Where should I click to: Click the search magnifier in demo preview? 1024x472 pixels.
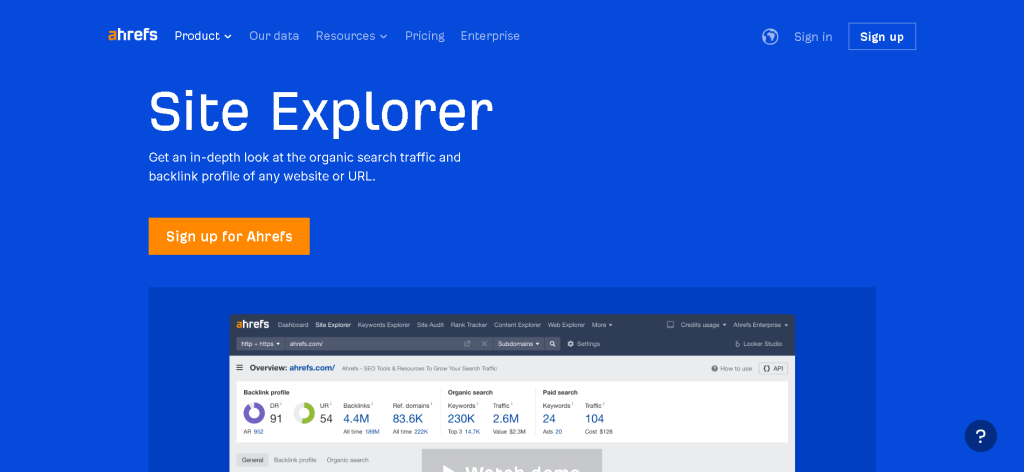tap(552, 343)
